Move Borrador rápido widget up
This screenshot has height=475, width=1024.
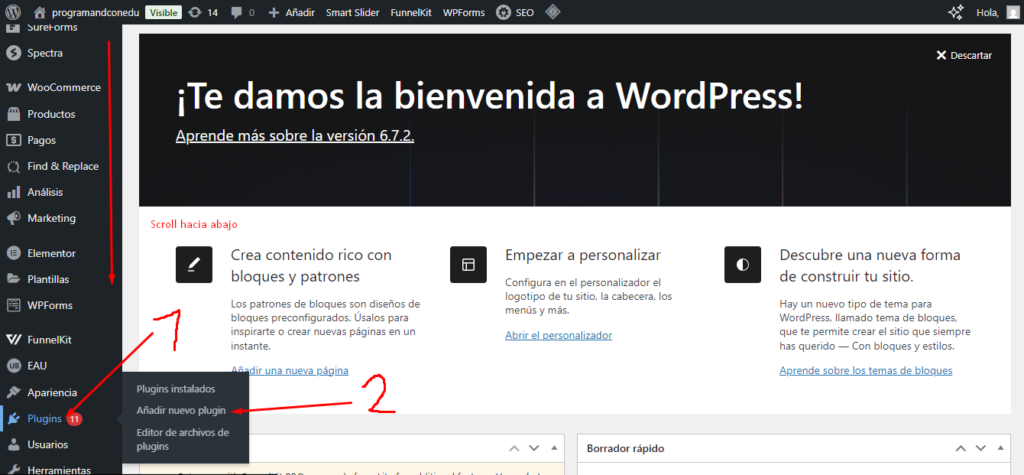tap(961, 449)
